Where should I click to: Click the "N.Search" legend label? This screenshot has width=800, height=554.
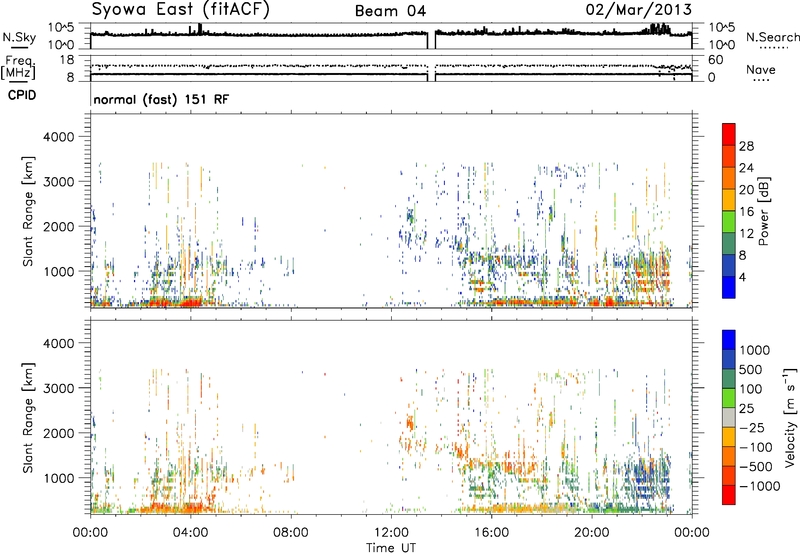pyautogui.click(x=772, y=37)
